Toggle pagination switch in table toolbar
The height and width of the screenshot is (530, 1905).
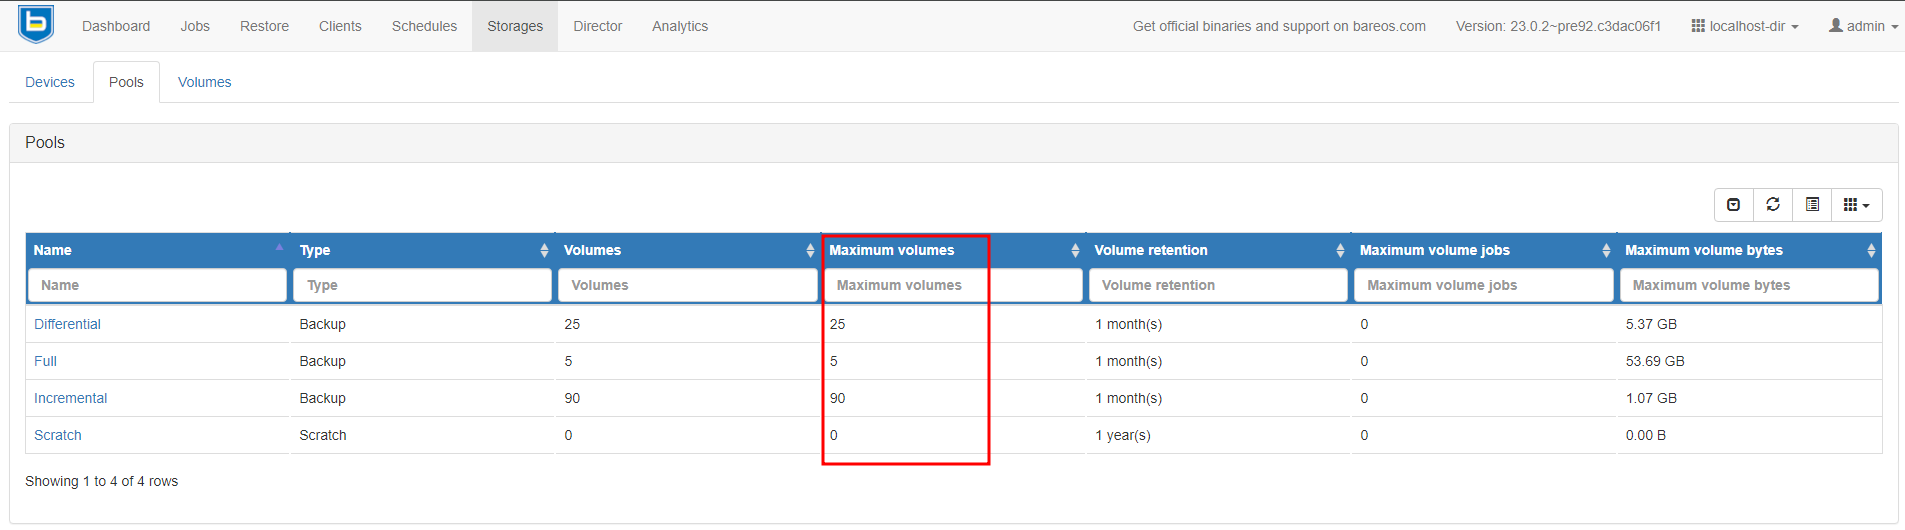point(1733,205)
